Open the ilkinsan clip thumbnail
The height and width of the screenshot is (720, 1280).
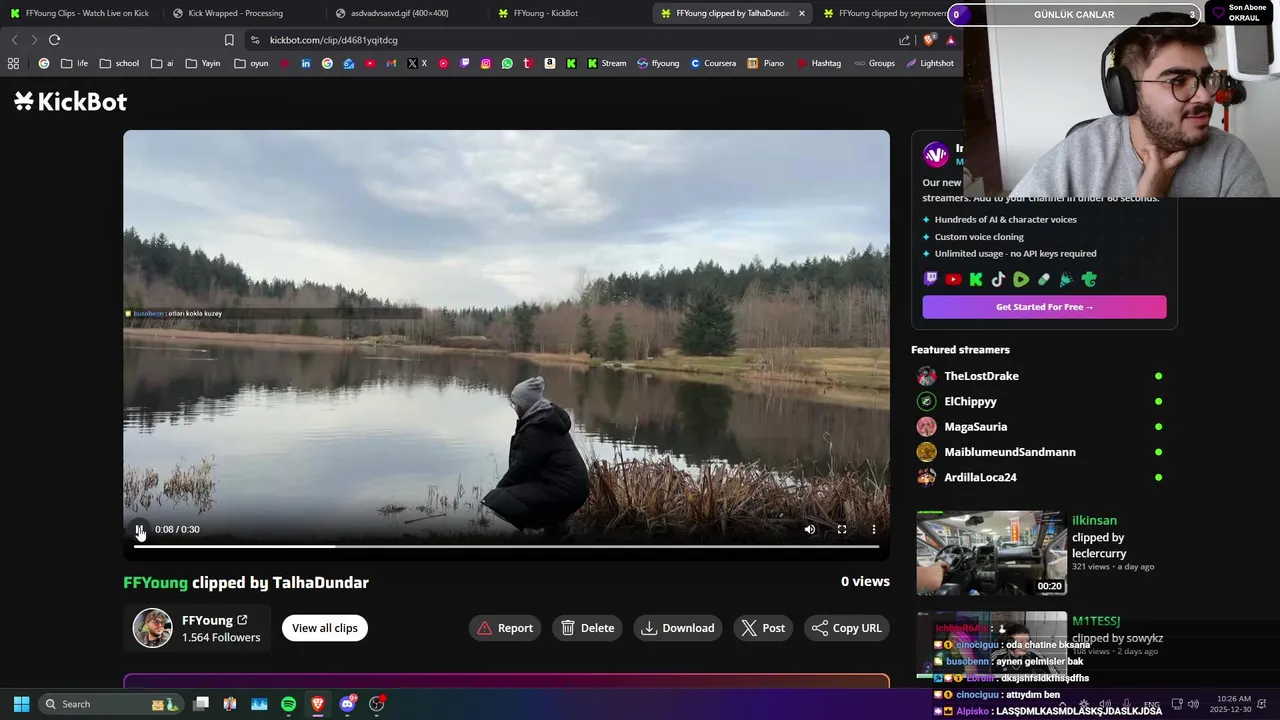[991, 553]
